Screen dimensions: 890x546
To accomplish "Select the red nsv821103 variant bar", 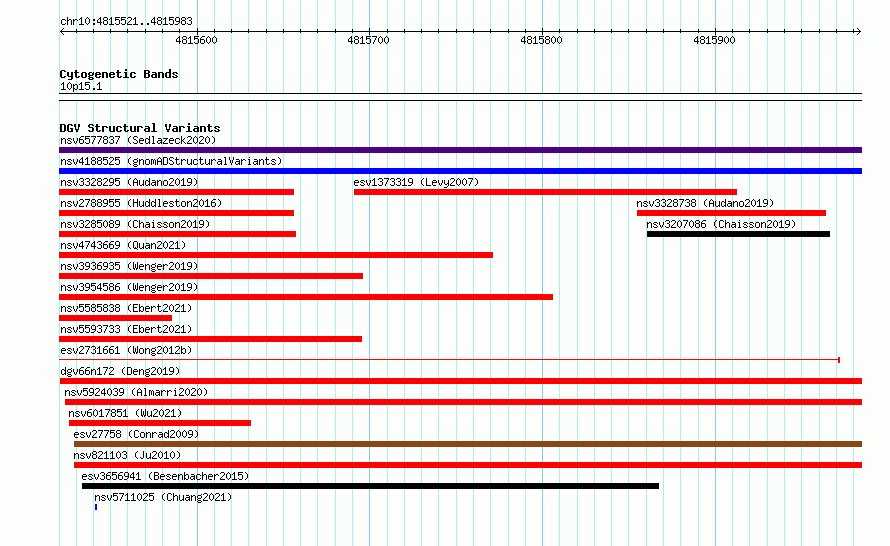I will (x=468, y=465).
